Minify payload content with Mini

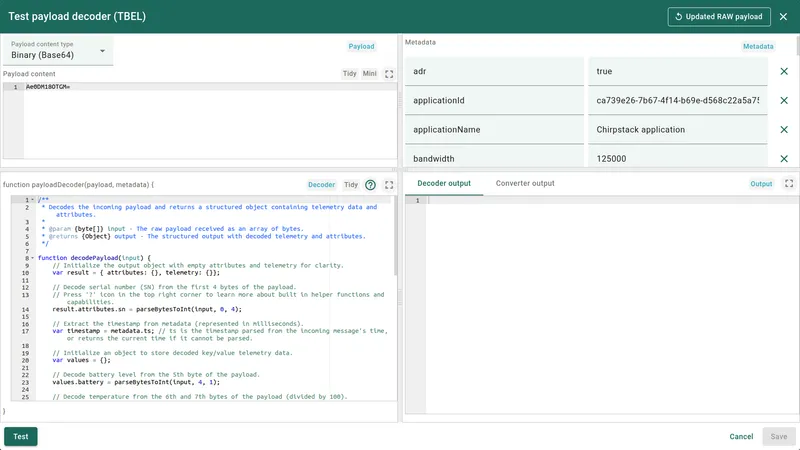pos(369,73)
